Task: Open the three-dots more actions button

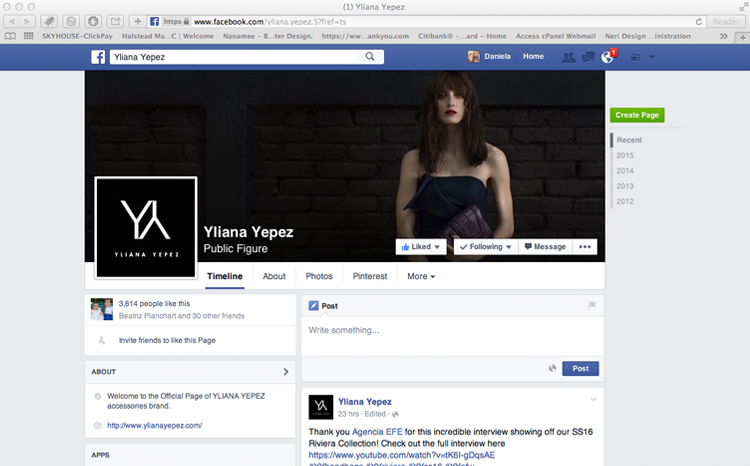Action: click(585, 247)
